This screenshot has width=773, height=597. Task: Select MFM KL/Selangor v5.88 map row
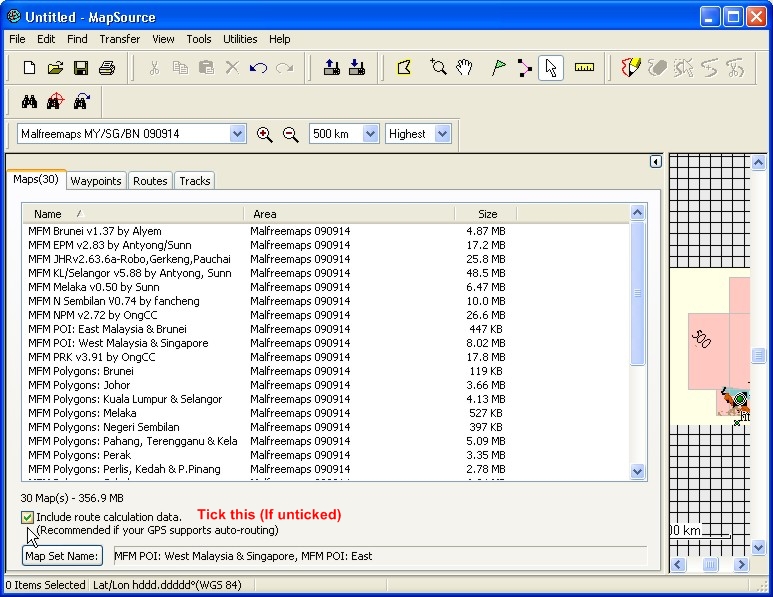(325, 273)
